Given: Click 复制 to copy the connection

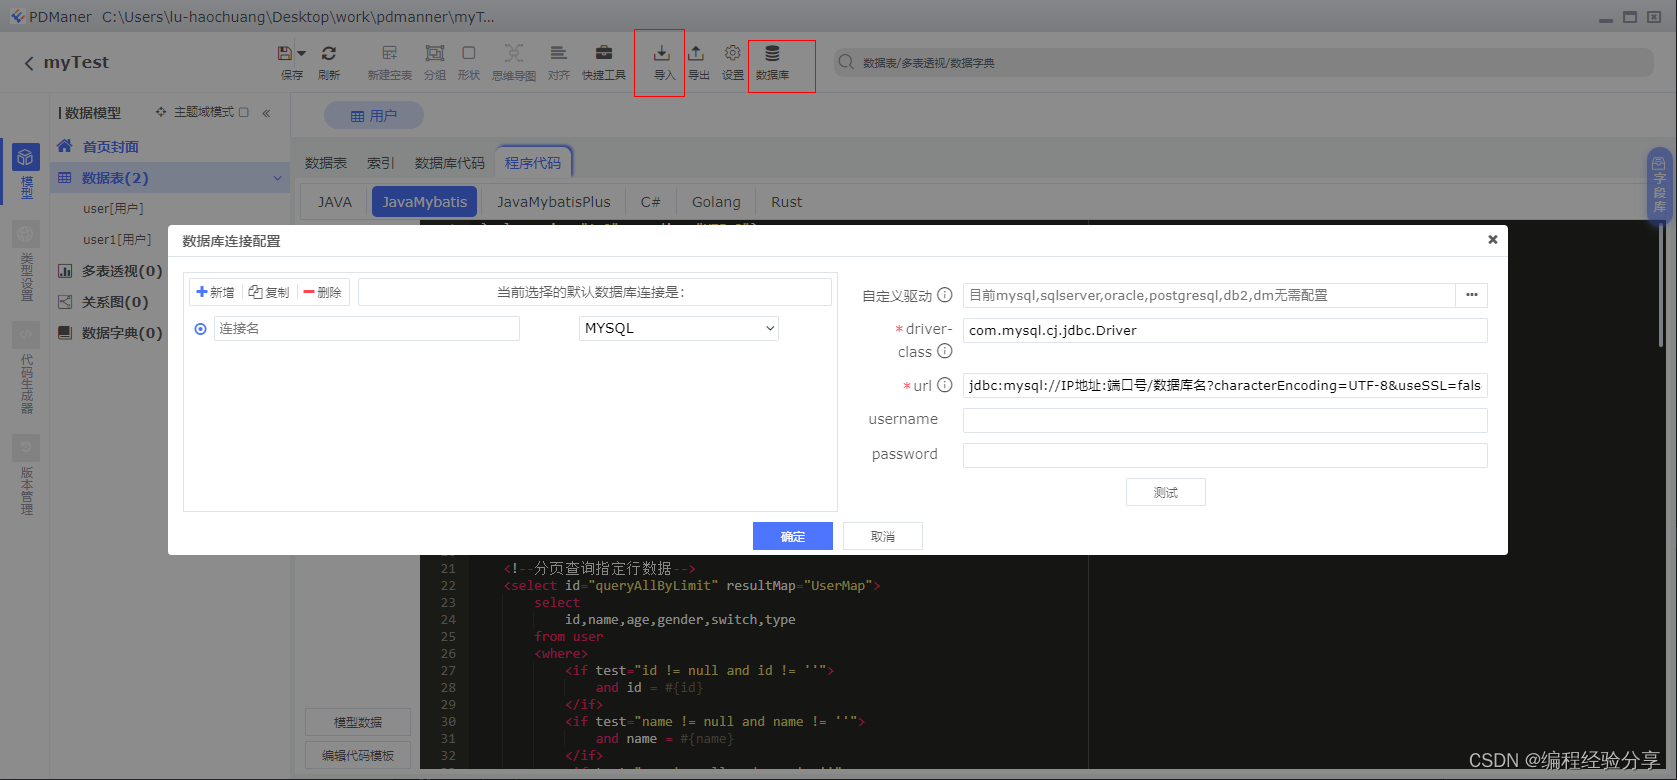Looking at the screenshot, I should point(269,292).
